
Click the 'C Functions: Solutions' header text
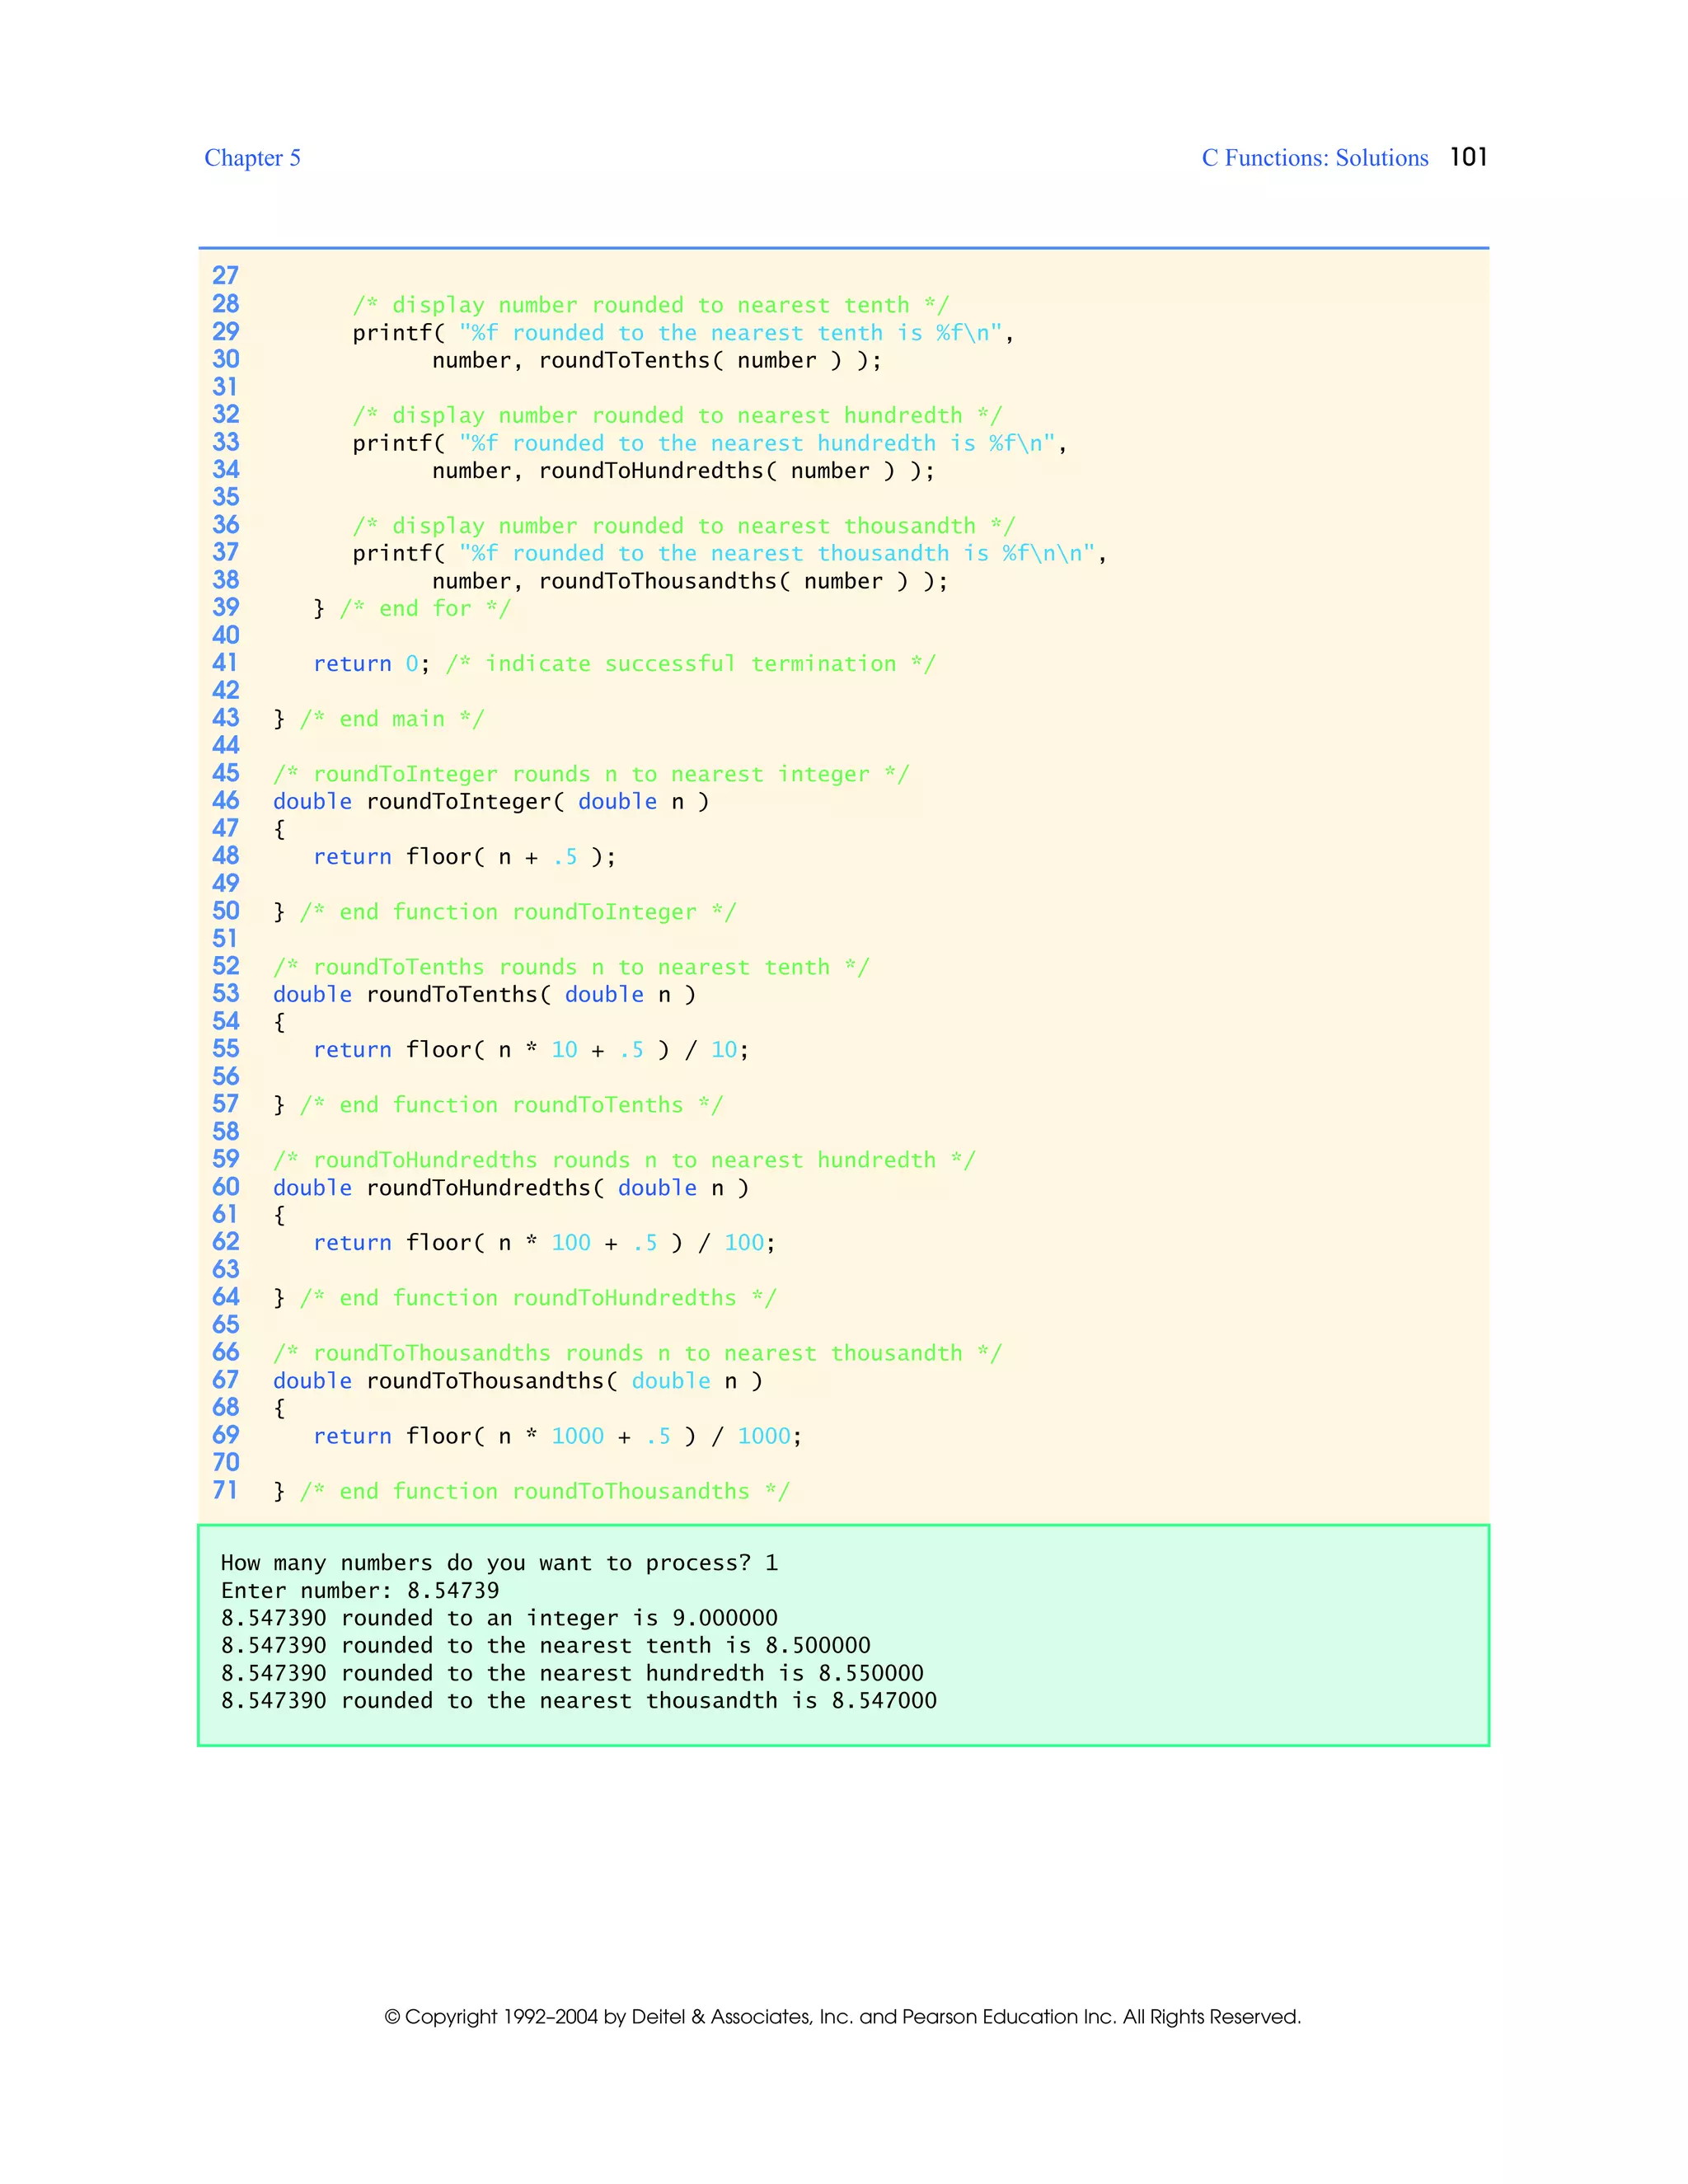(1315, 158)
